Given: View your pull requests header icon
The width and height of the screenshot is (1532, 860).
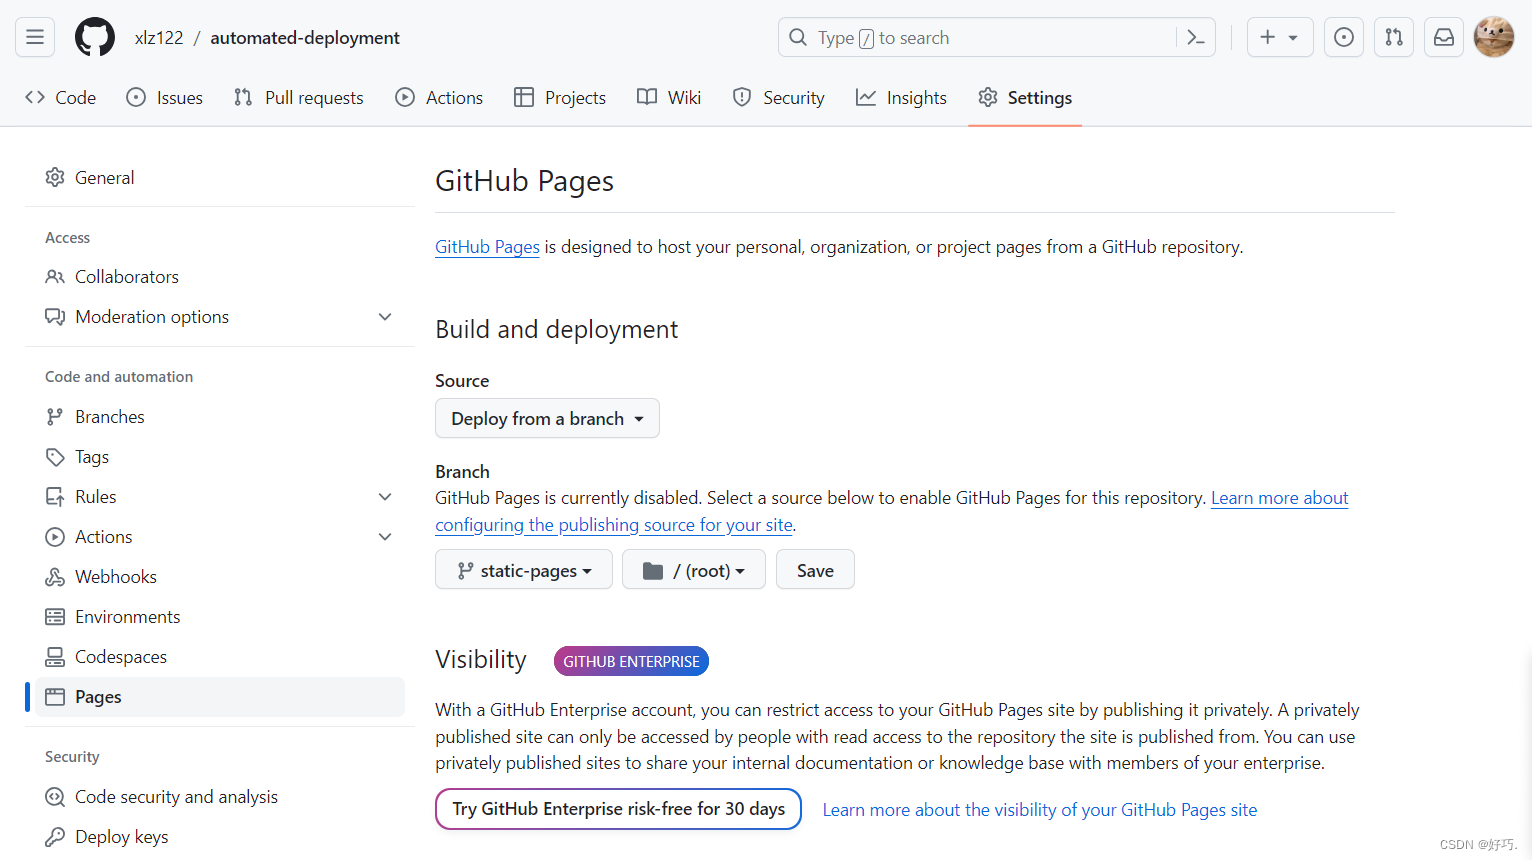Looking at the screenshot, I should 1394,37.
